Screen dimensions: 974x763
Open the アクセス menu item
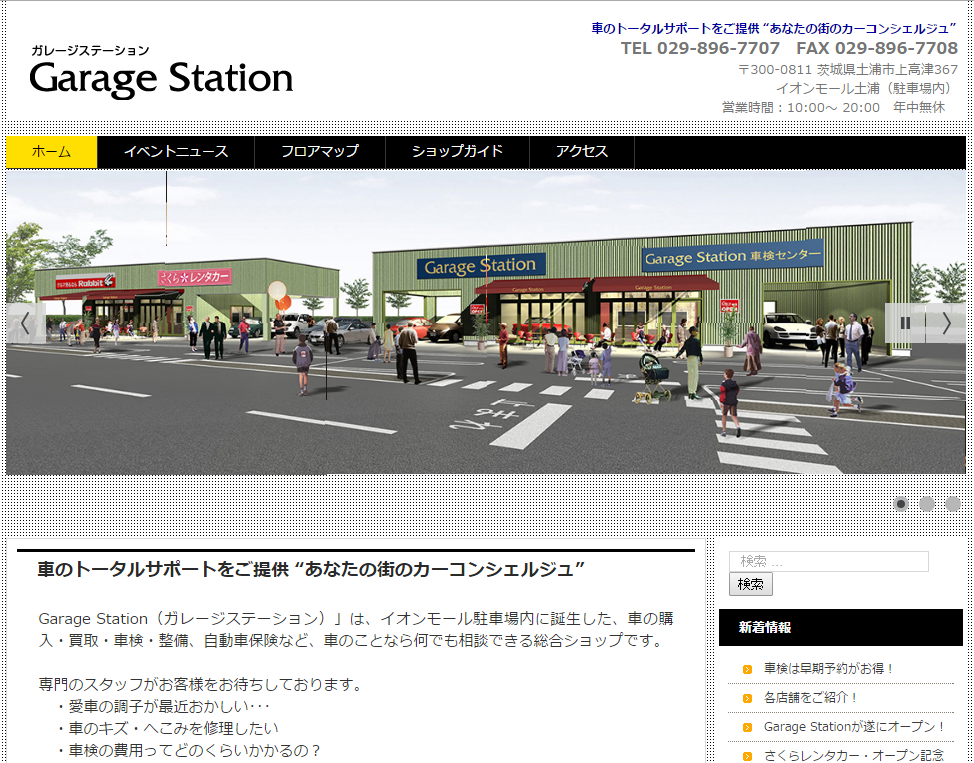(581, 152)
